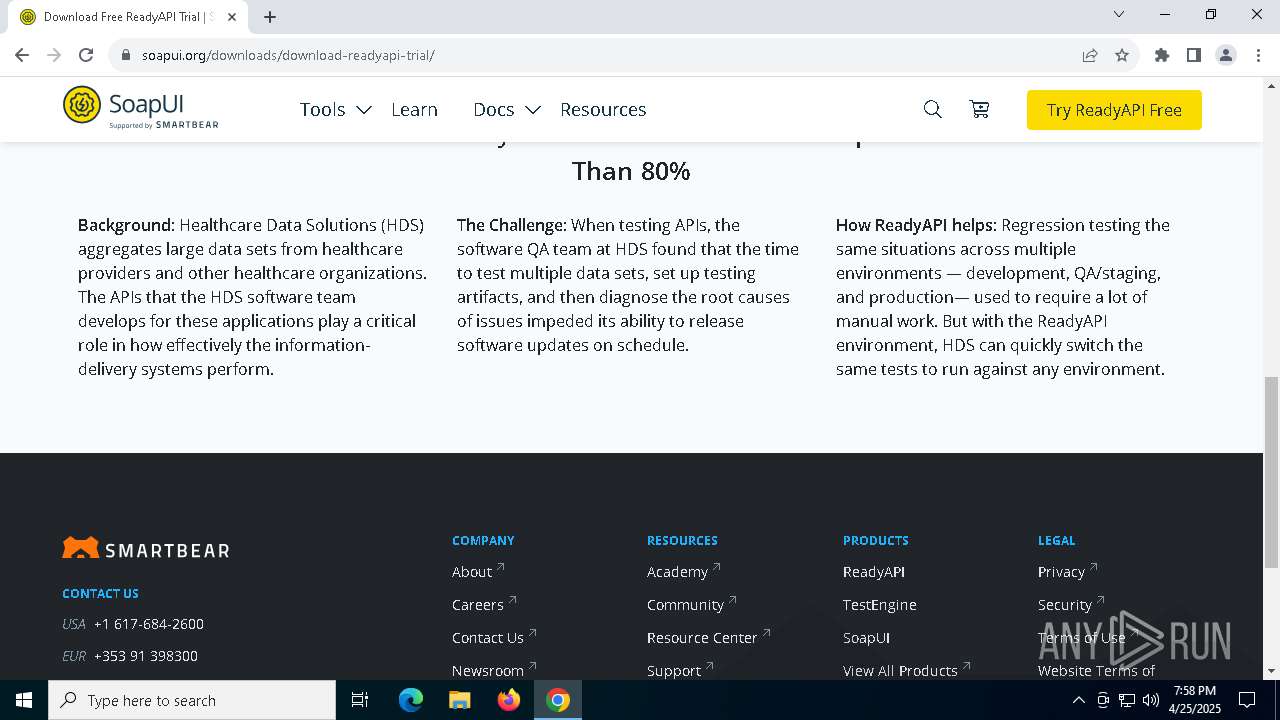Click the site address bar URL
Screen dimensions: 1280x720
pos(288,55)
